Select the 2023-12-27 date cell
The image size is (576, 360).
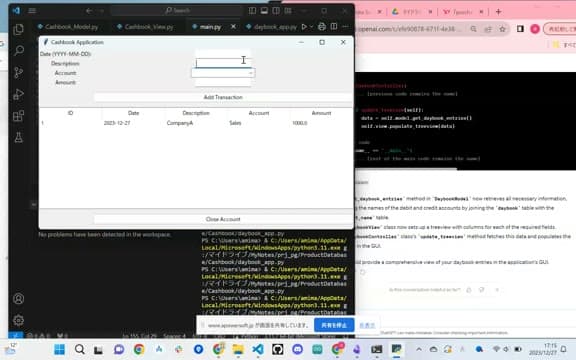coord(117,123)
